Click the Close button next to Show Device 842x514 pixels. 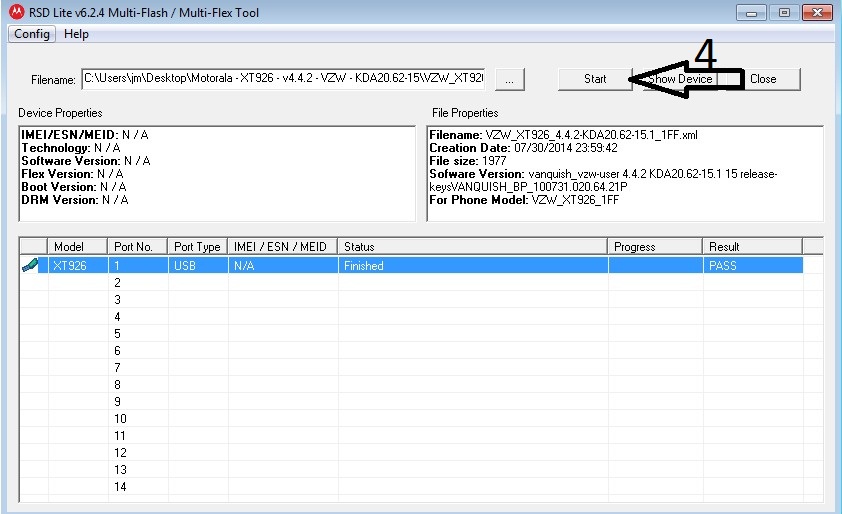coord(763,79)
